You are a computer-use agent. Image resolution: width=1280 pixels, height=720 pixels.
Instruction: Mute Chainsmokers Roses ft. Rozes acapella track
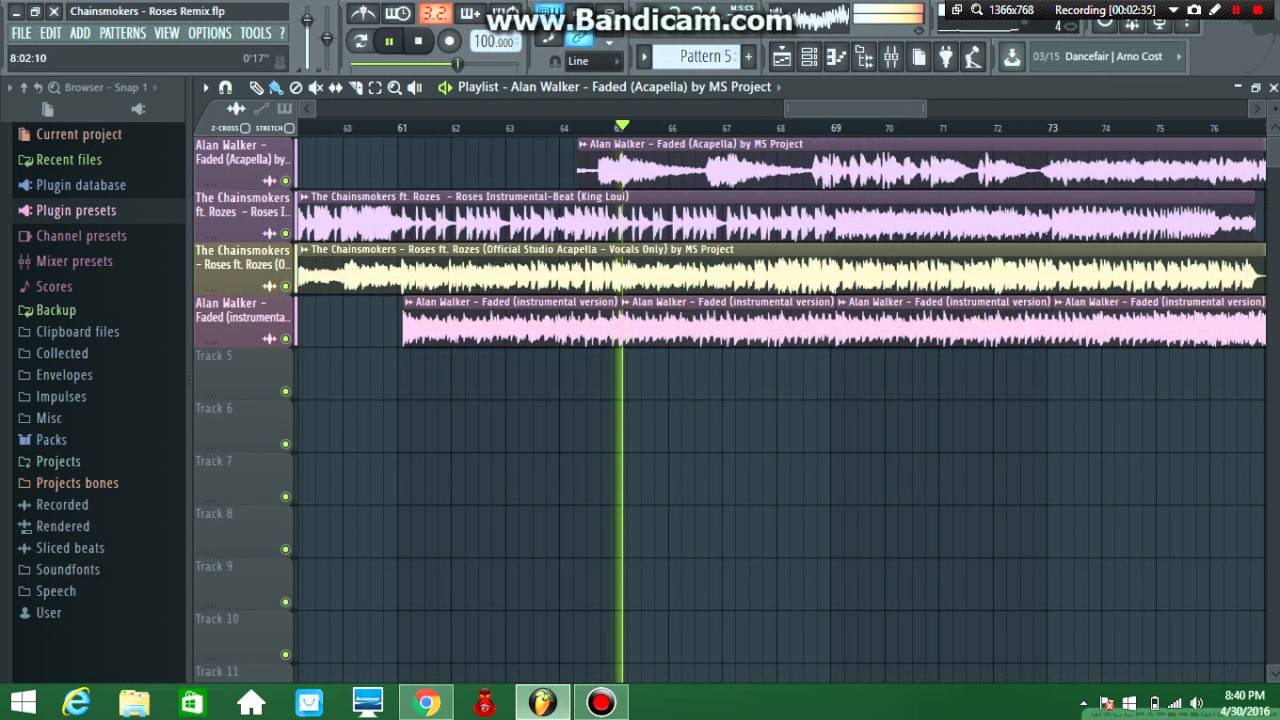click(285, 286)
